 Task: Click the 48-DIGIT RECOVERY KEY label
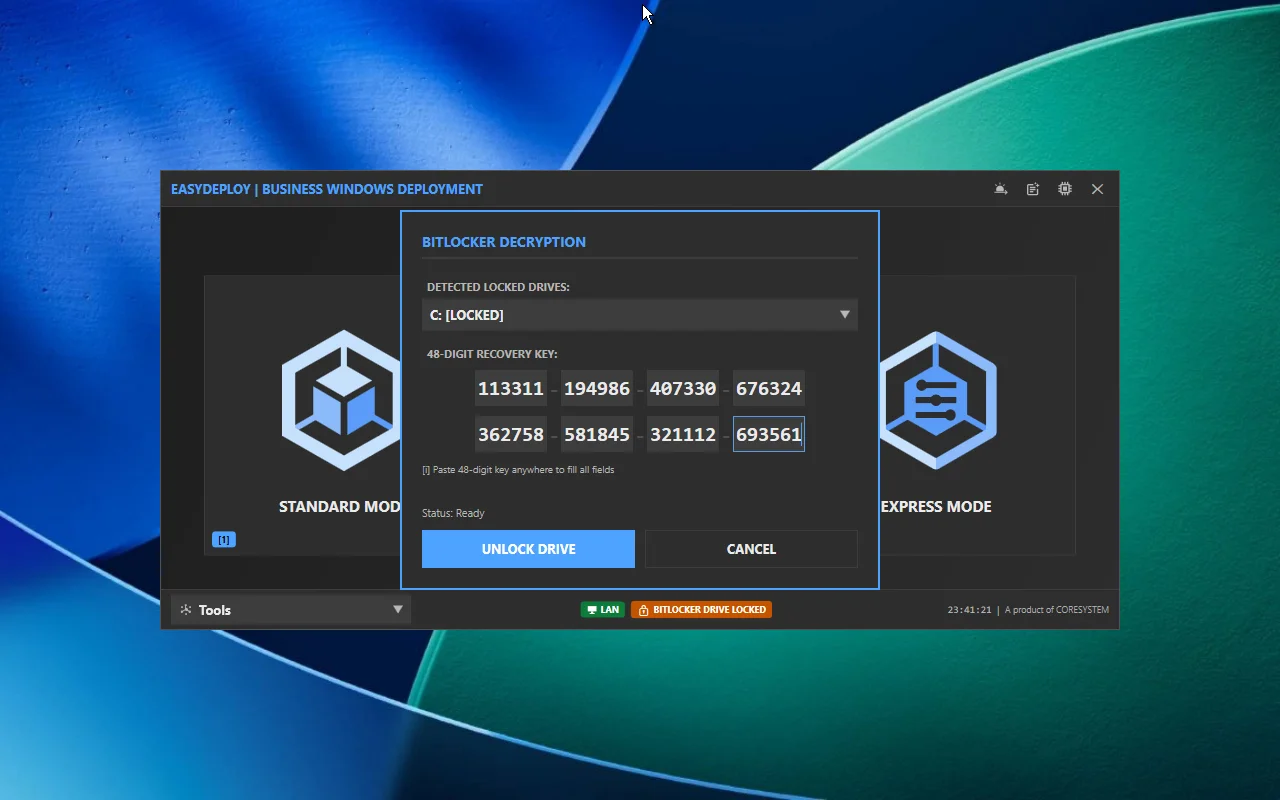492,354
